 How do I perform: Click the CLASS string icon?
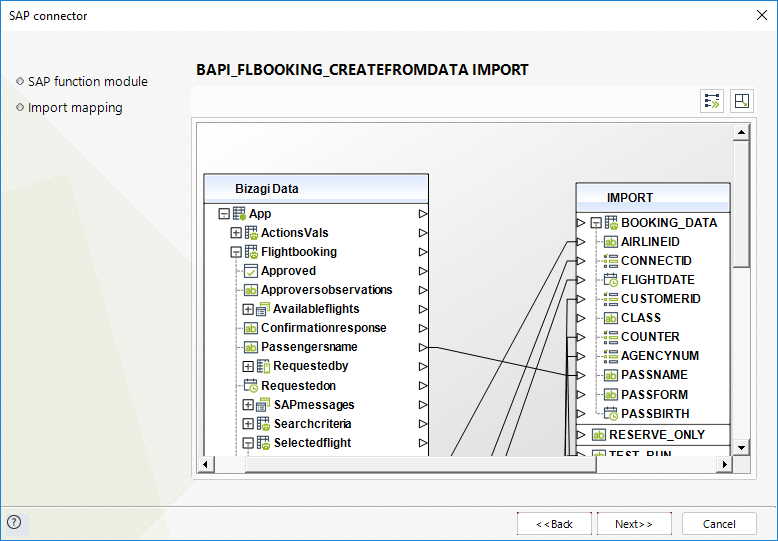click(x=610, y=318)
